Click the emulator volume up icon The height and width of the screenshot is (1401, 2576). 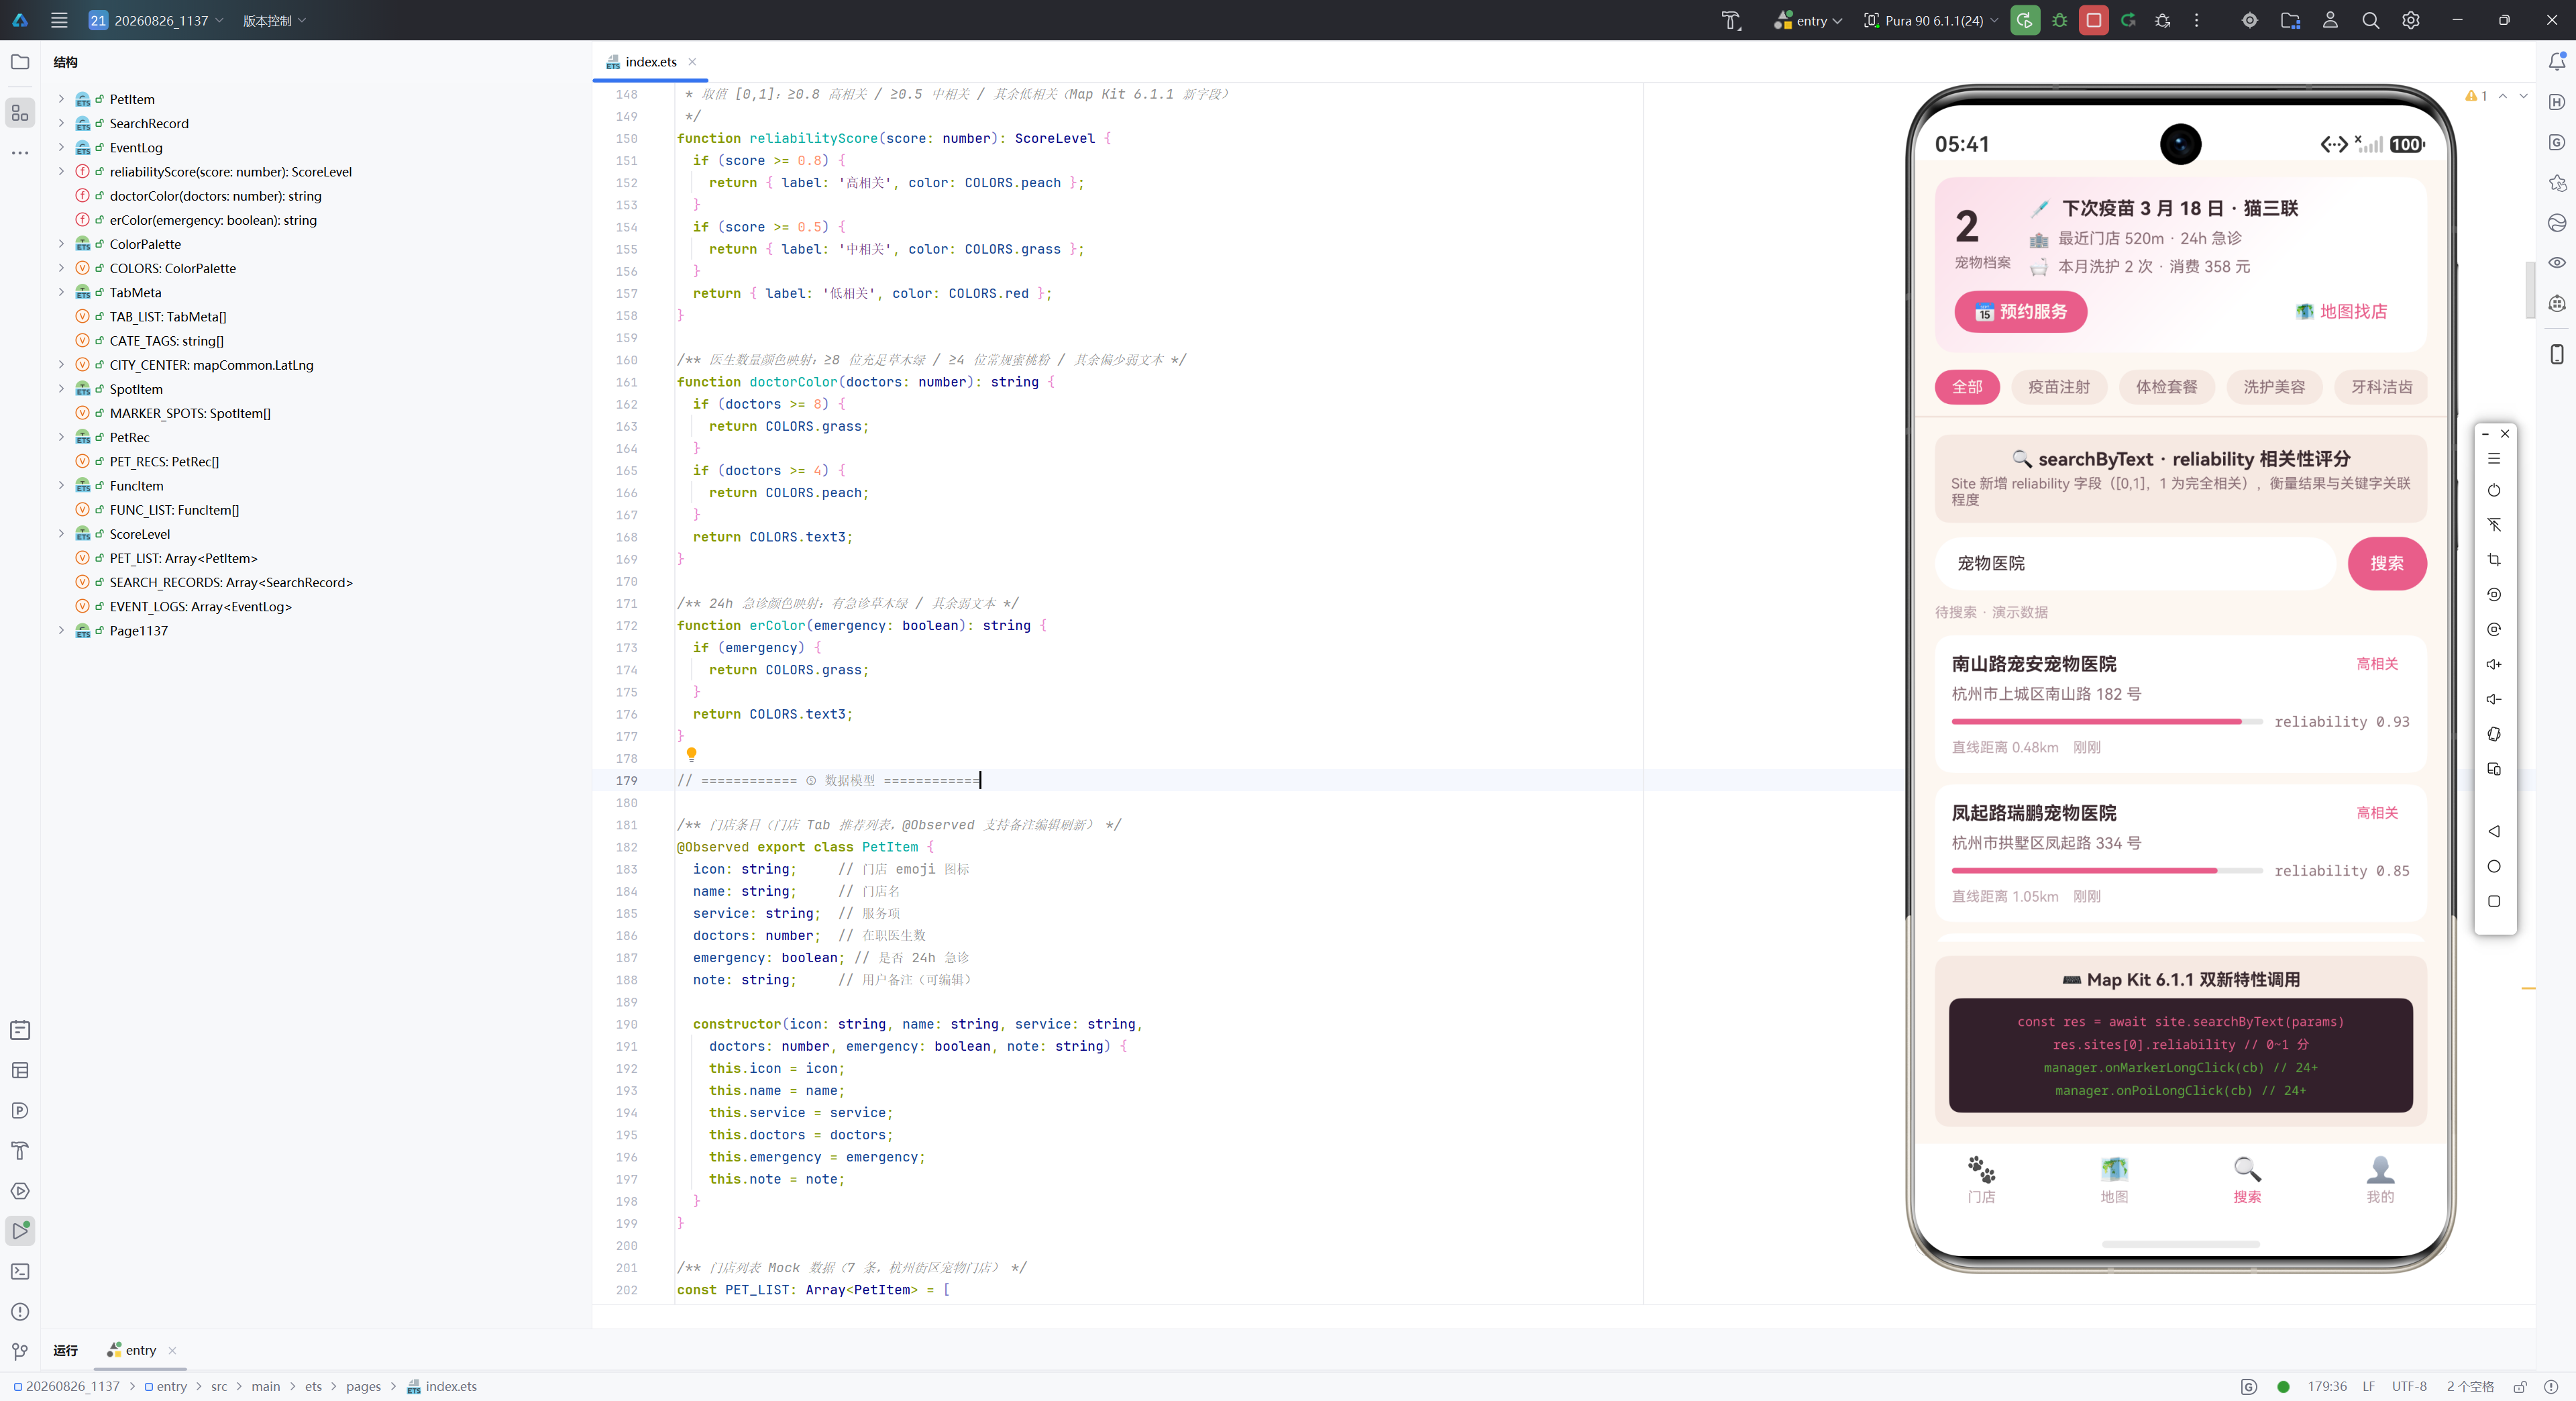[x=2494, y=664]
